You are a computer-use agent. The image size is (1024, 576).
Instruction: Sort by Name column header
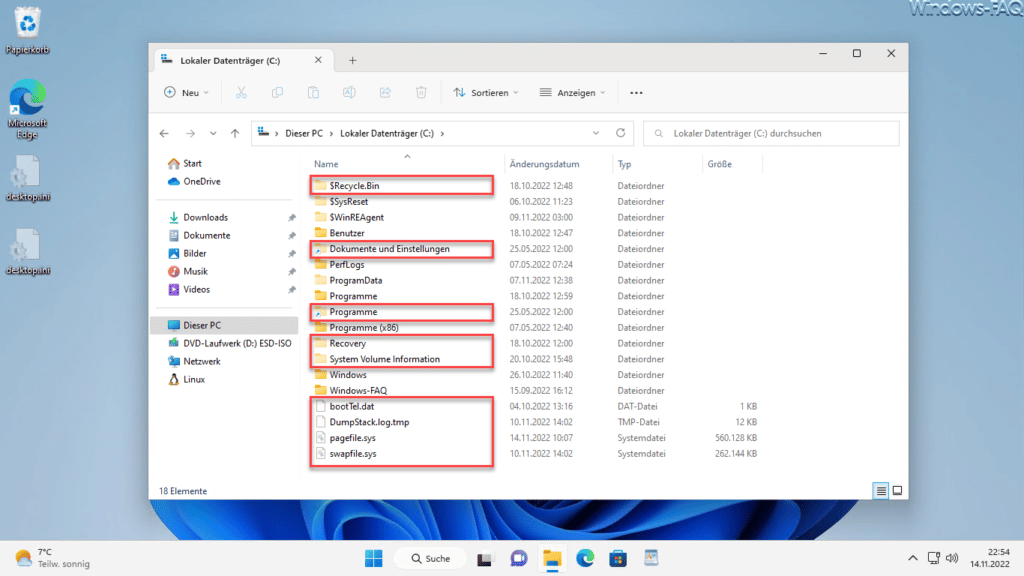pos(326,164)
